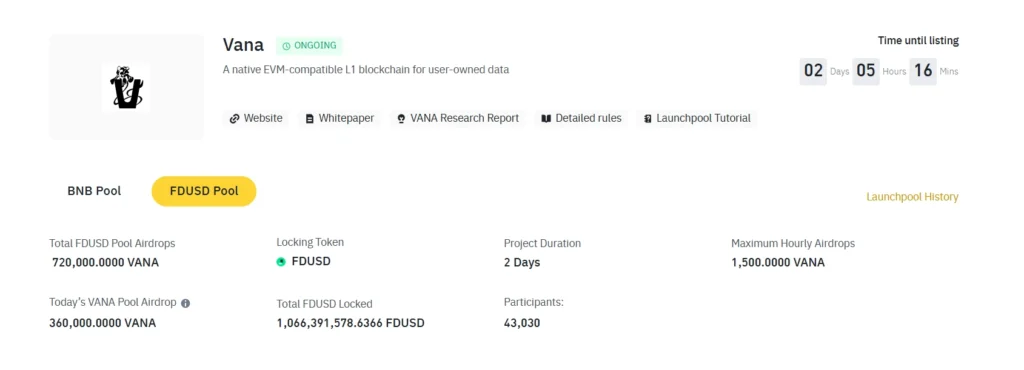Click the Vana project title
The image size is (1024, 370).
[244, 45]
